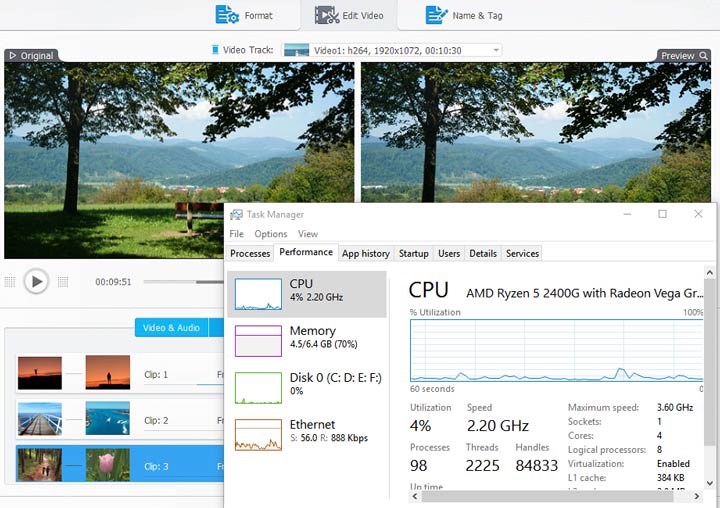Open the App history tab
This screenshot has height=508, width=720.
coord(366,253)
